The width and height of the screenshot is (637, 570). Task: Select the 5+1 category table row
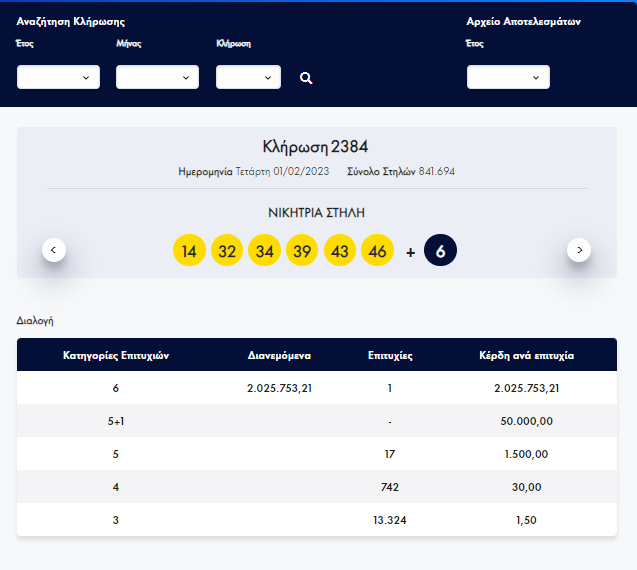(316, 422)
